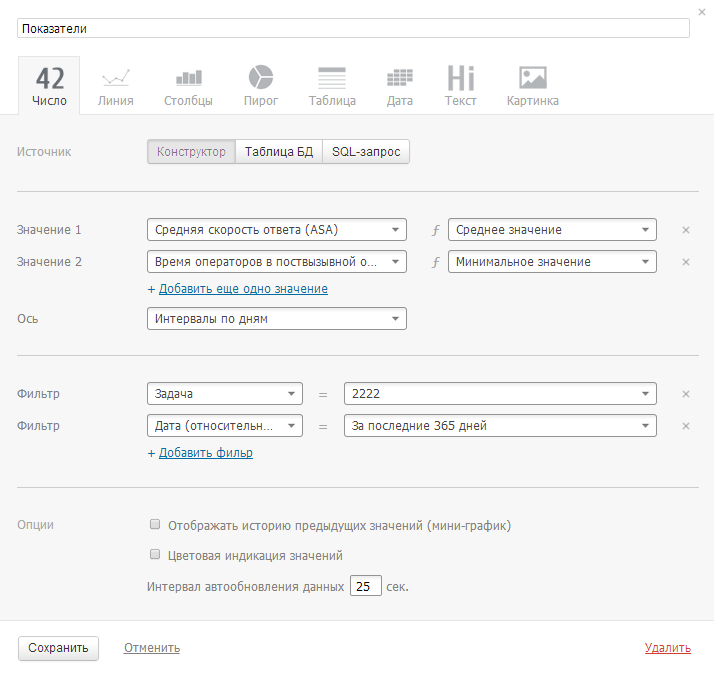The width and height of the screenshot is (714, 673).
Task: Switch to the Таблица table widget type
Action: coord(332,85)
